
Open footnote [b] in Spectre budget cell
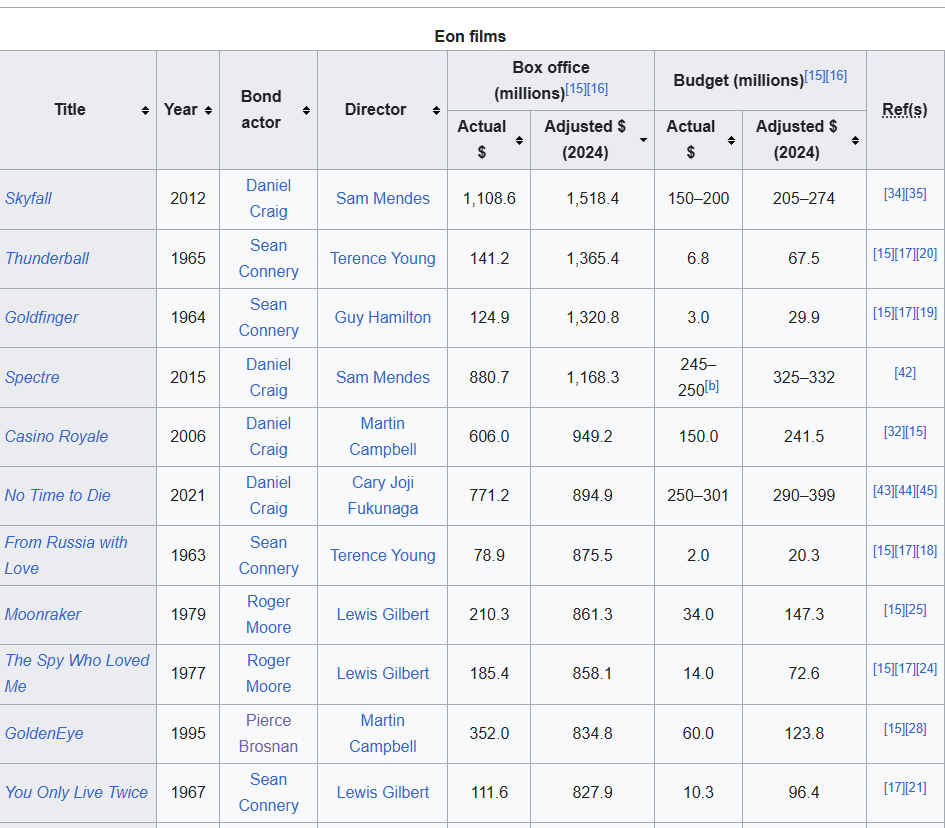click(712, 386)
